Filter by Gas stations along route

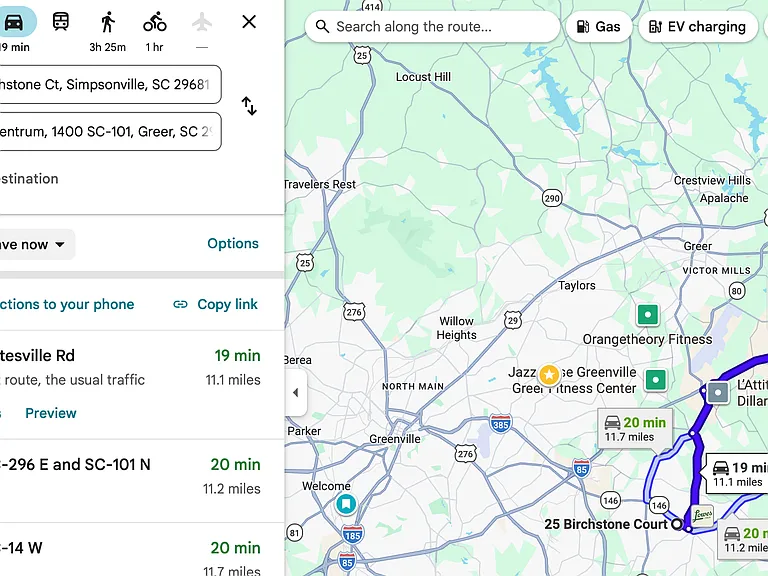click(599, 26)
